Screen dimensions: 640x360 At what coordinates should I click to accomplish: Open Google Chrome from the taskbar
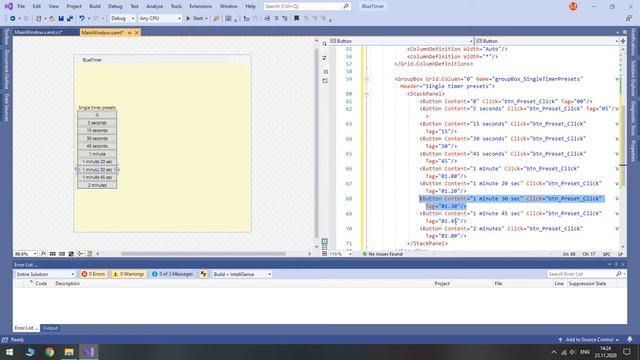49,352
